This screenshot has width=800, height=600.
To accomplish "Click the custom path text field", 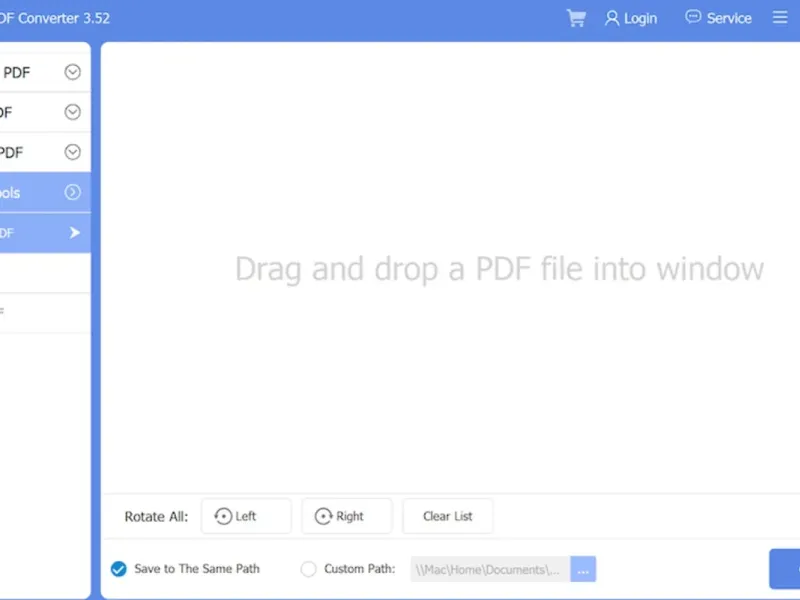I will (490, 569).
